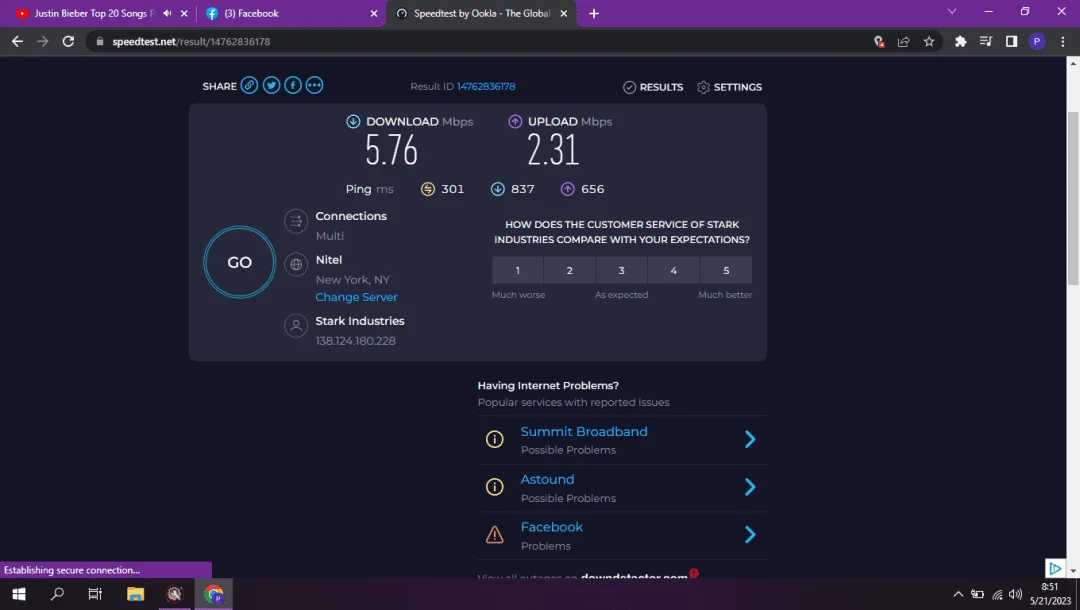Open the RESULTS page
The image size is (1080, 610).
coord(653,87)
